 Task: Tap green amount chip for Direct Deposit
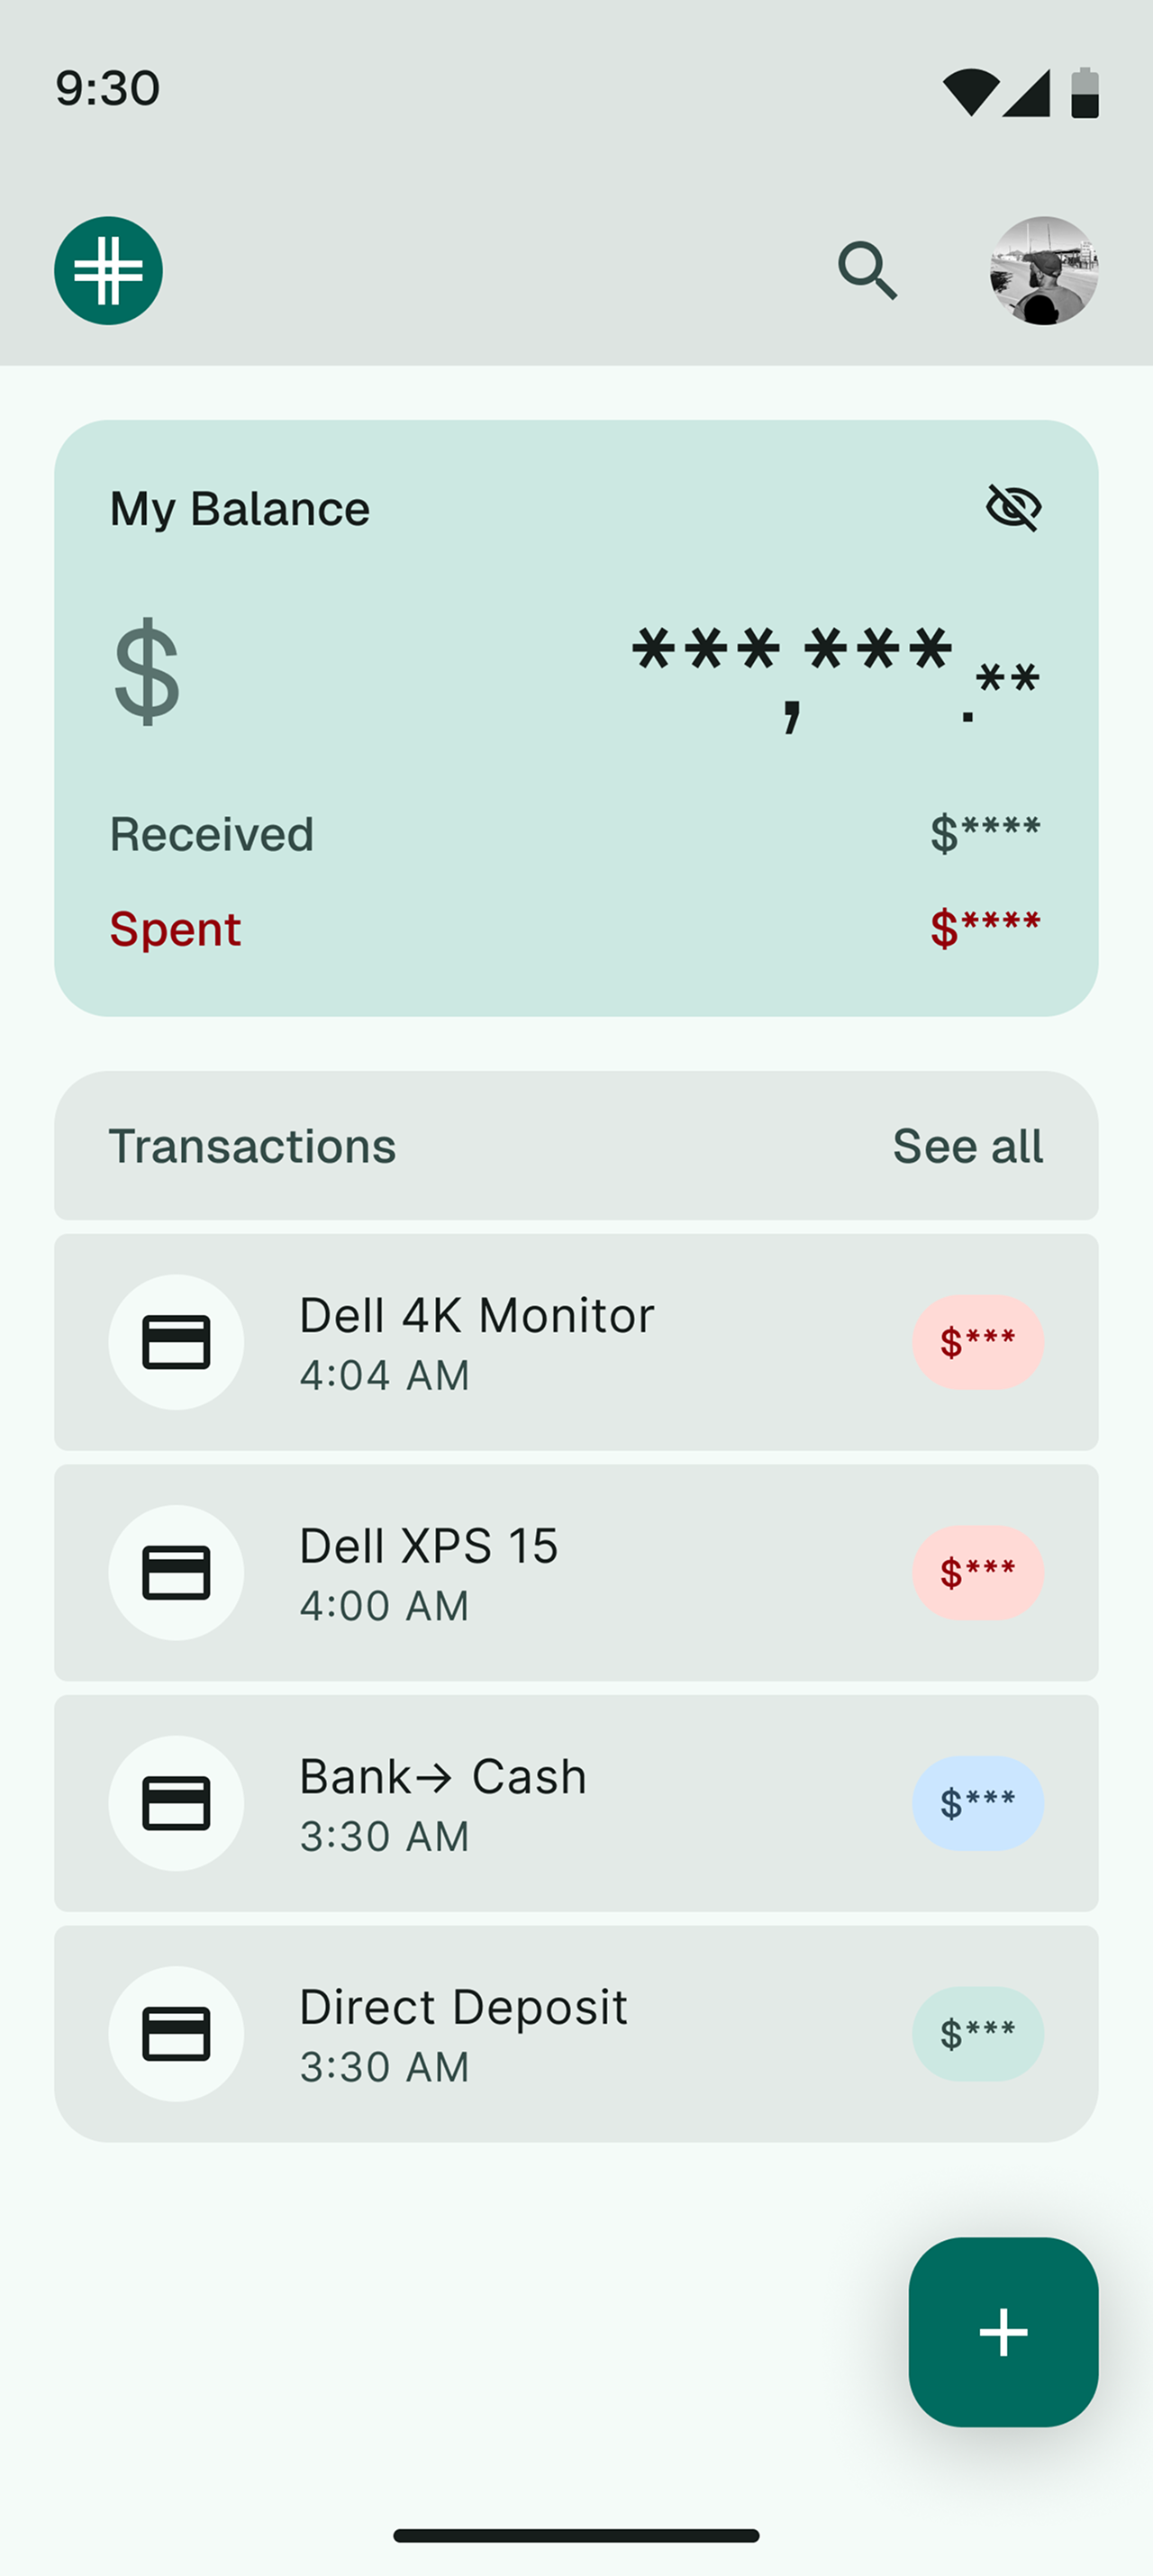977,2034
